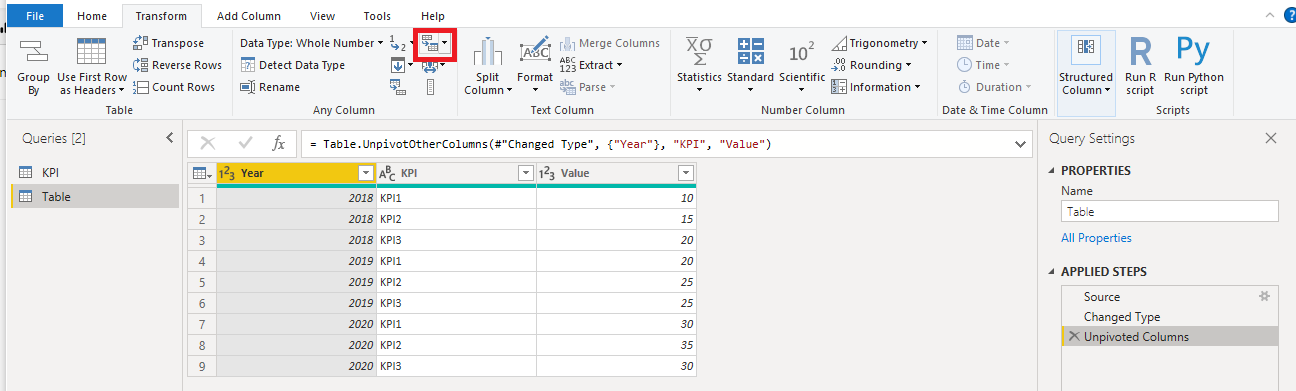Image resolution: width=1296 pixels, height=391 pixels.
Task: Open the Source step settings gear
Action: tap(1264, 297)
